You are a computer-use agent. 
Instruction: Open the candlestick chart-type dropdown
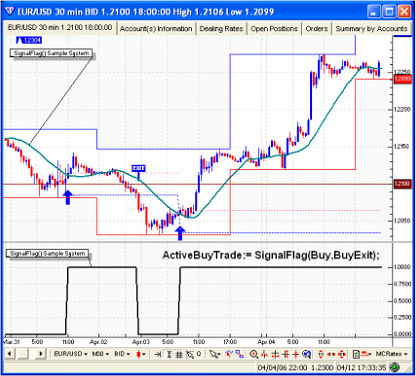[x=141, y=354]
